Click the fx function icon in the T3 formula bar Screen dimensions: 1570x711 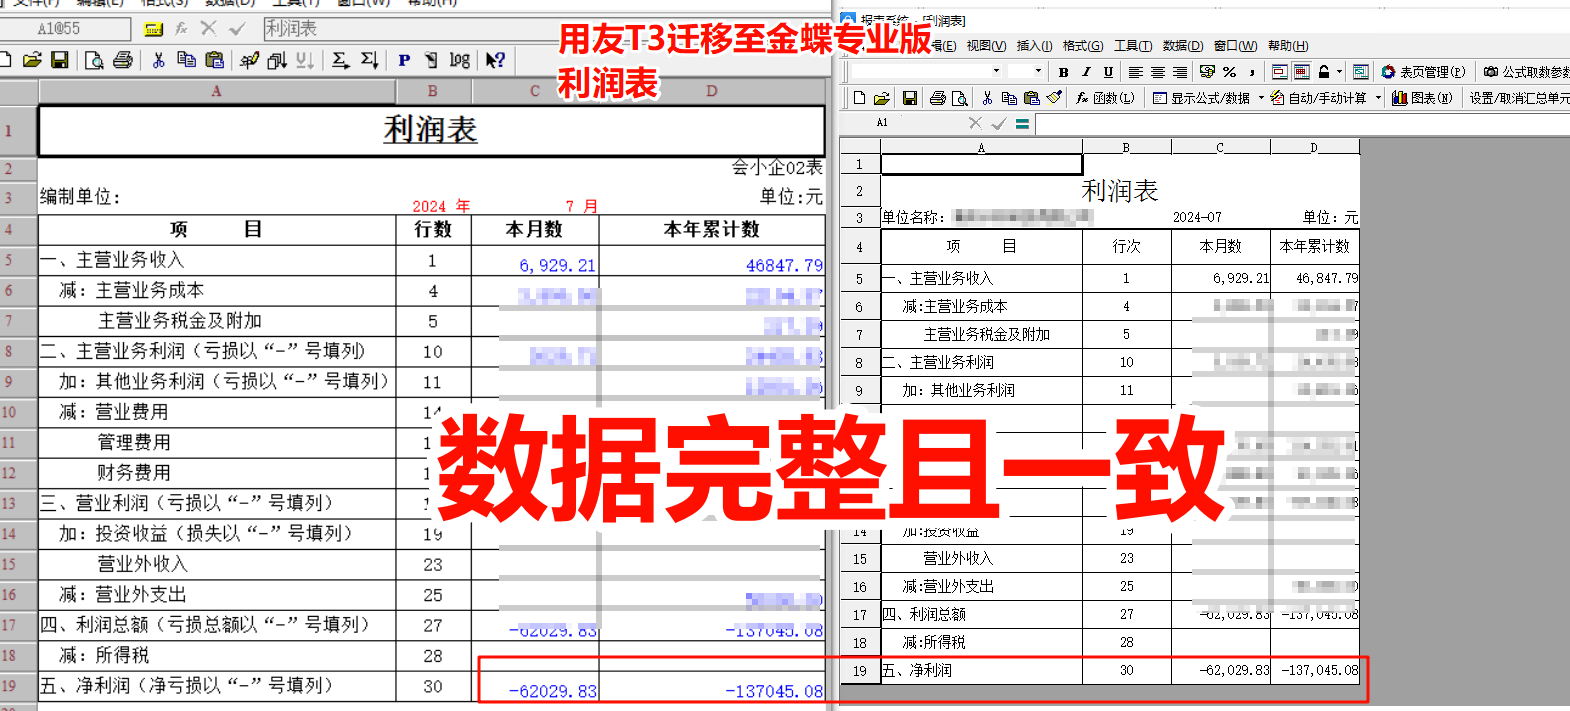pyautogui.click(x=181, y=29)
